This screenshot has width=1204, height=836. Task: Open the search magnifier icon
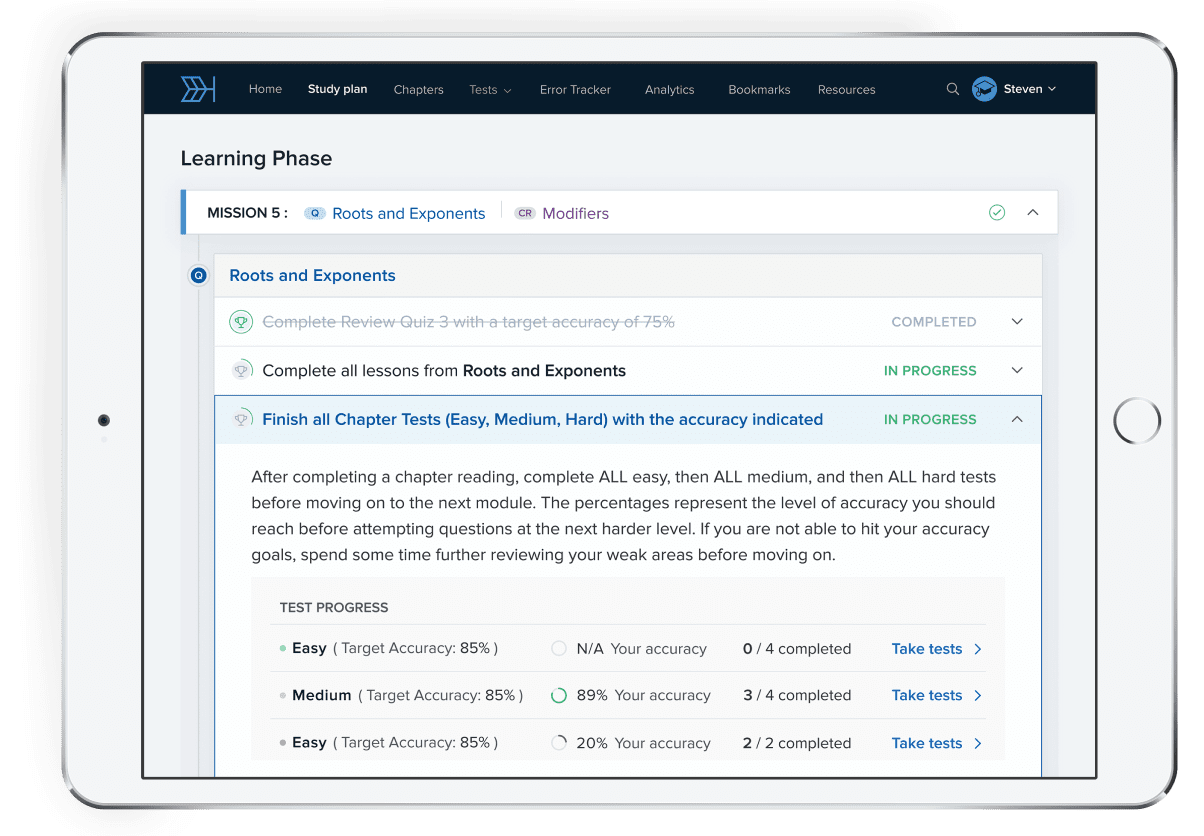tap(952, 89)
